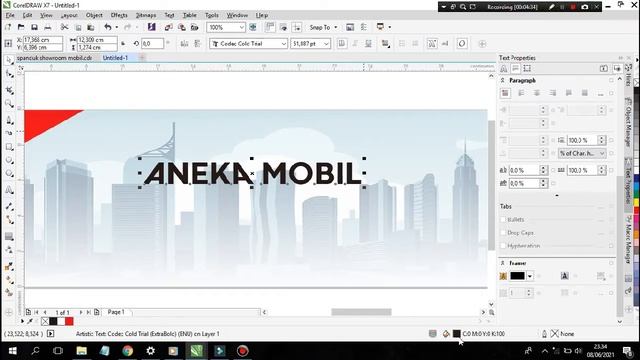The width and height of the screenshot is (640, 360).
Task: Select the Crop tool
Action: [9, 90]
